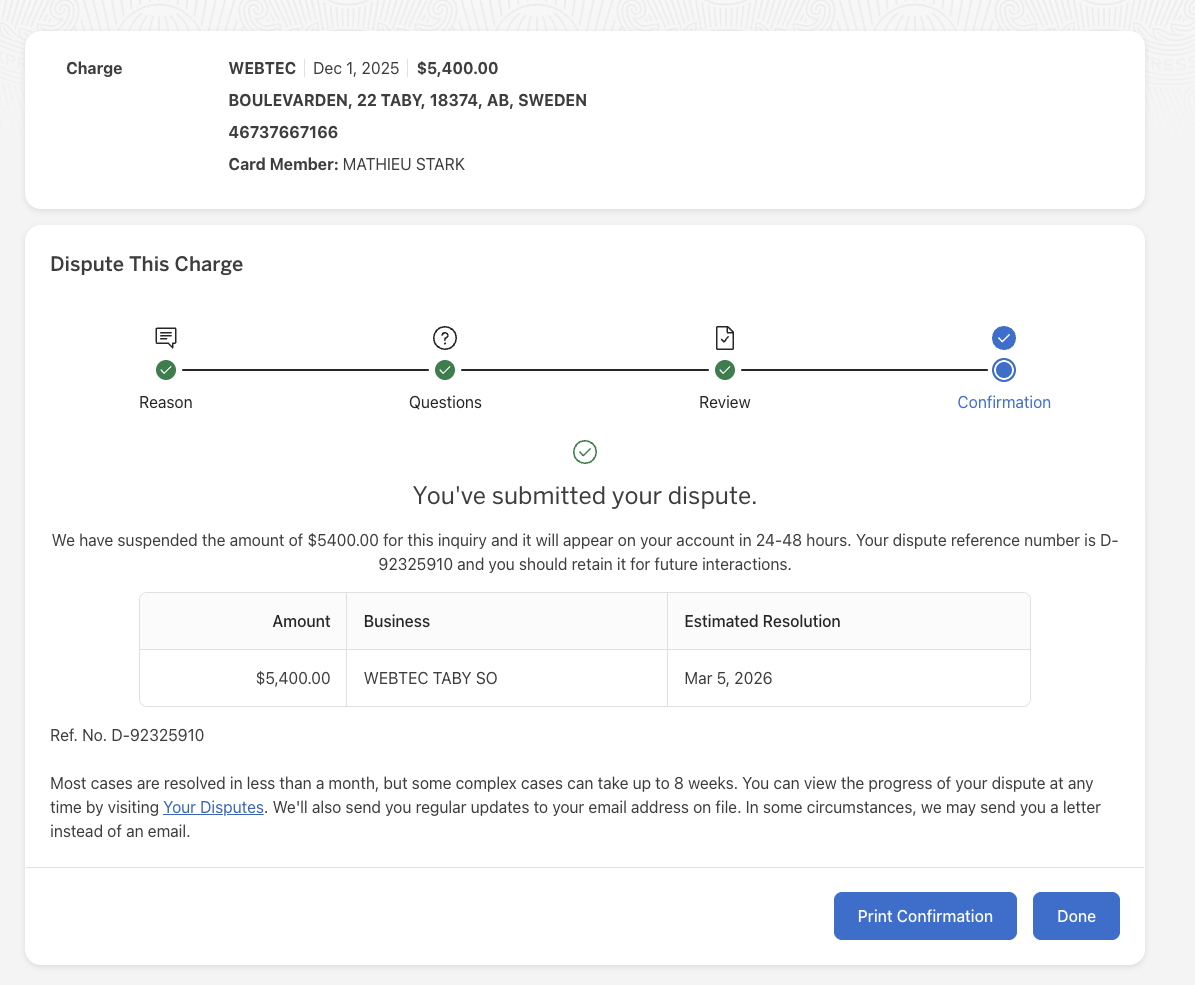Click the WEBTEC TABY SO business cell

(x=430, y=678)
